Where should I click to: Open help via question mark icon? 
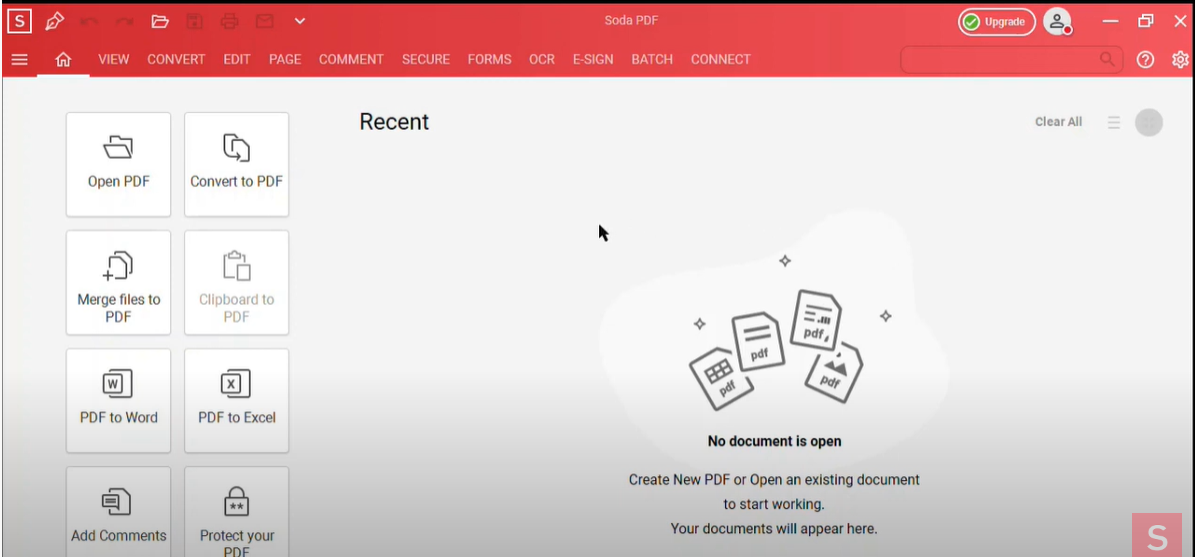[1145, 59]
